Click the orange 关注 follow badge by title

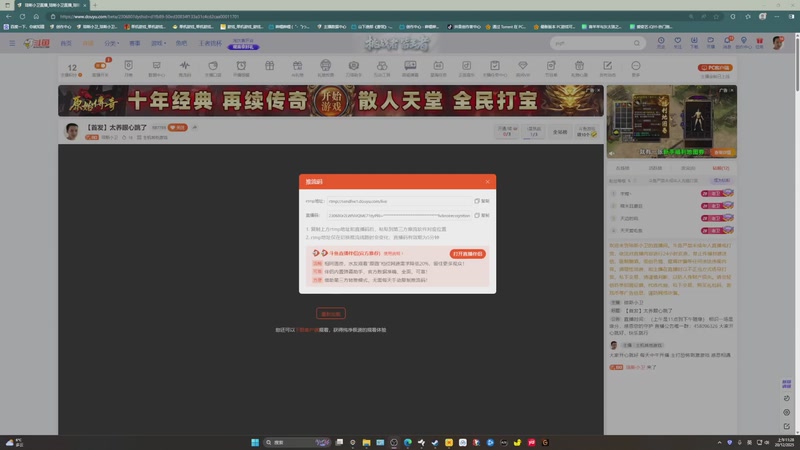tap(178, 128)
